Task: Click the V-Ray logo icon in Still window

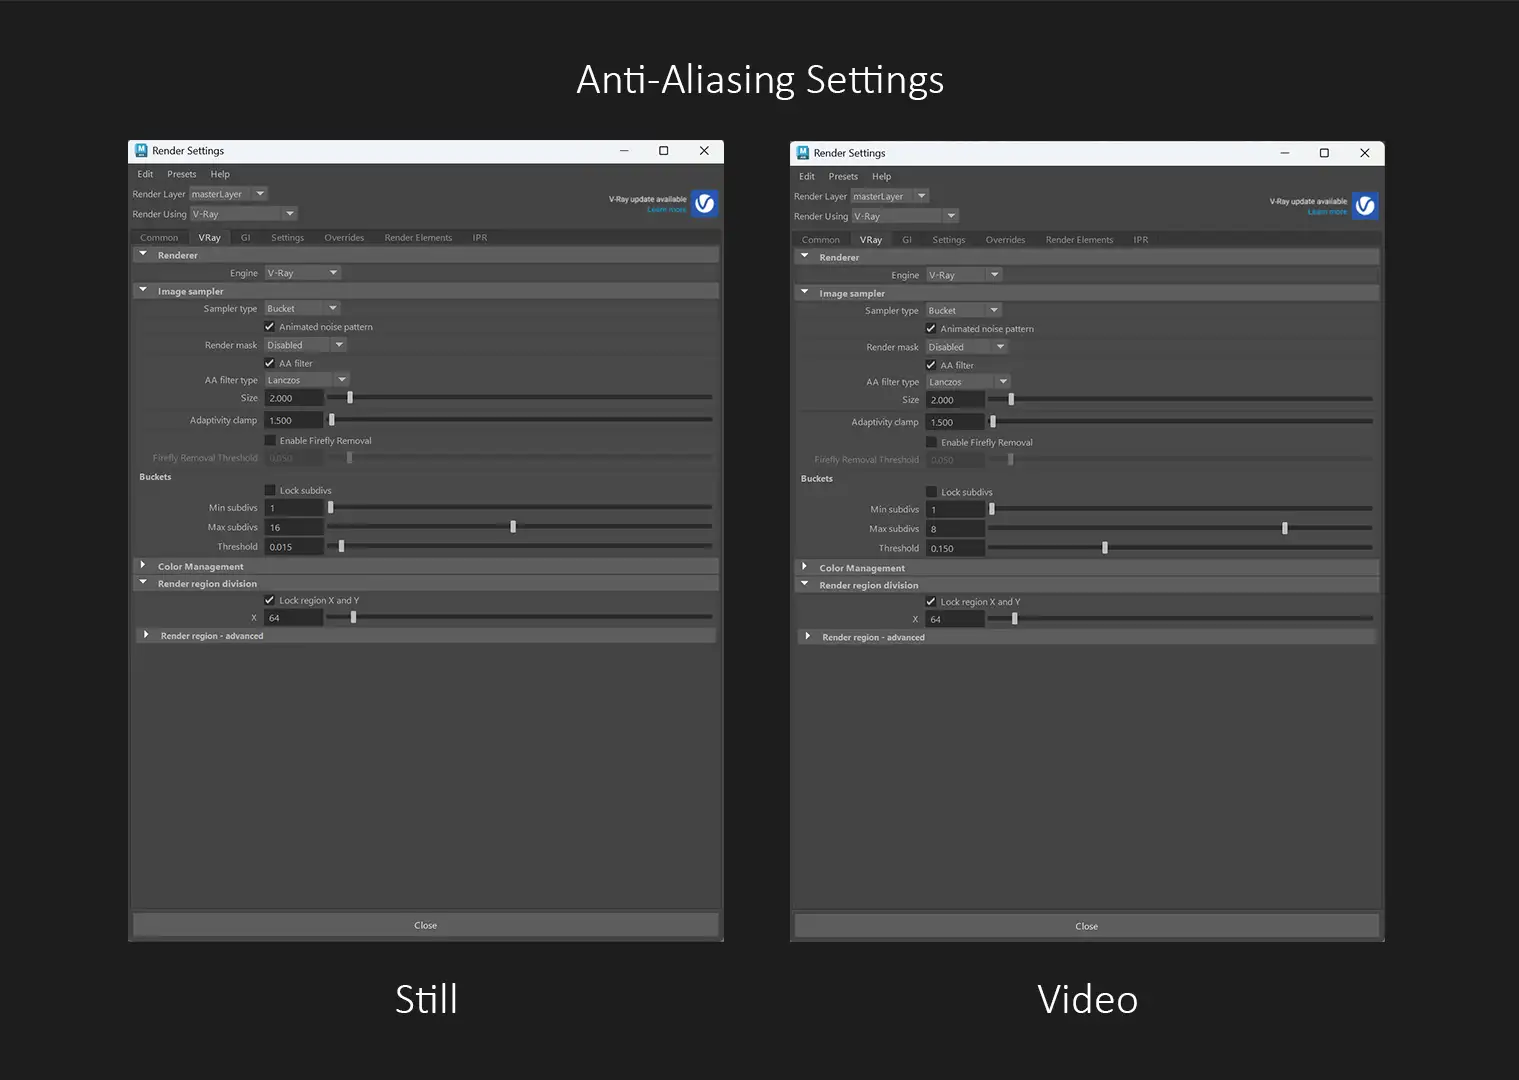Action: (704, 204)
